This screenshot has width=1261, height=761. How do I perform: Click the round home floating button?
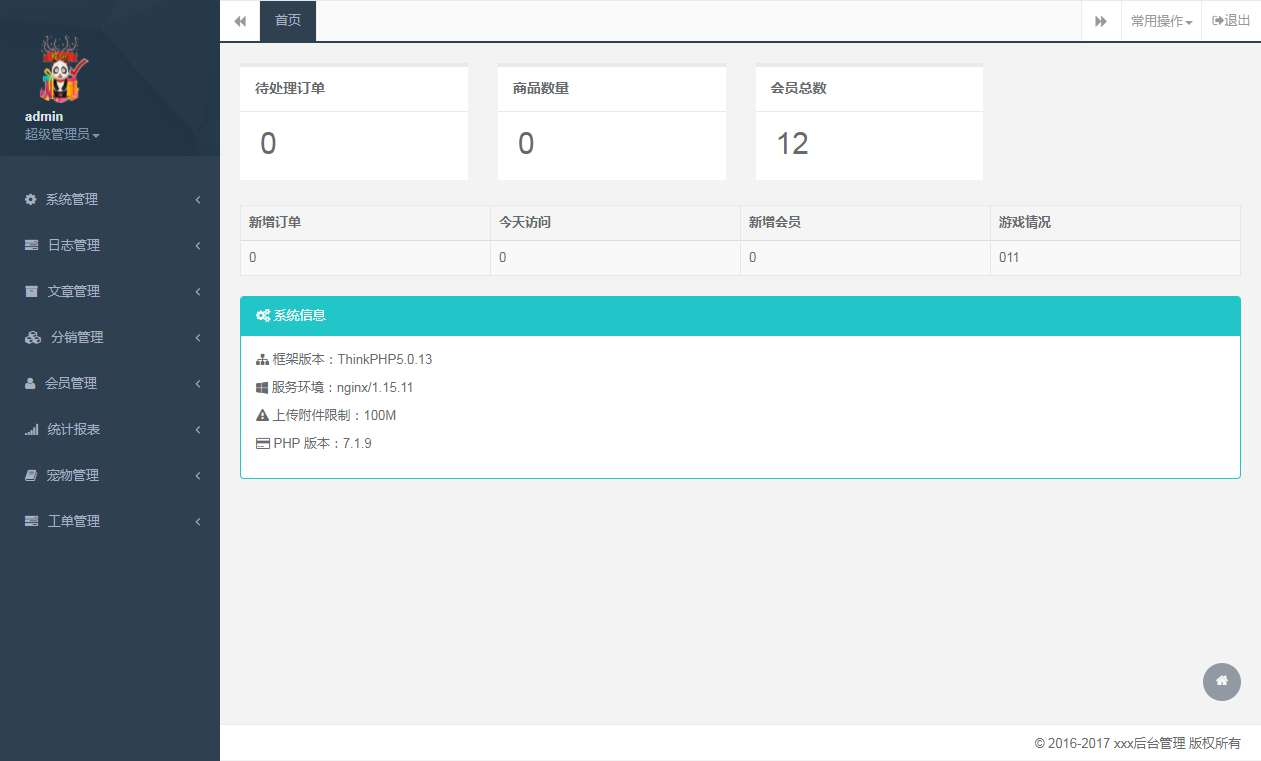point(1221,681)
